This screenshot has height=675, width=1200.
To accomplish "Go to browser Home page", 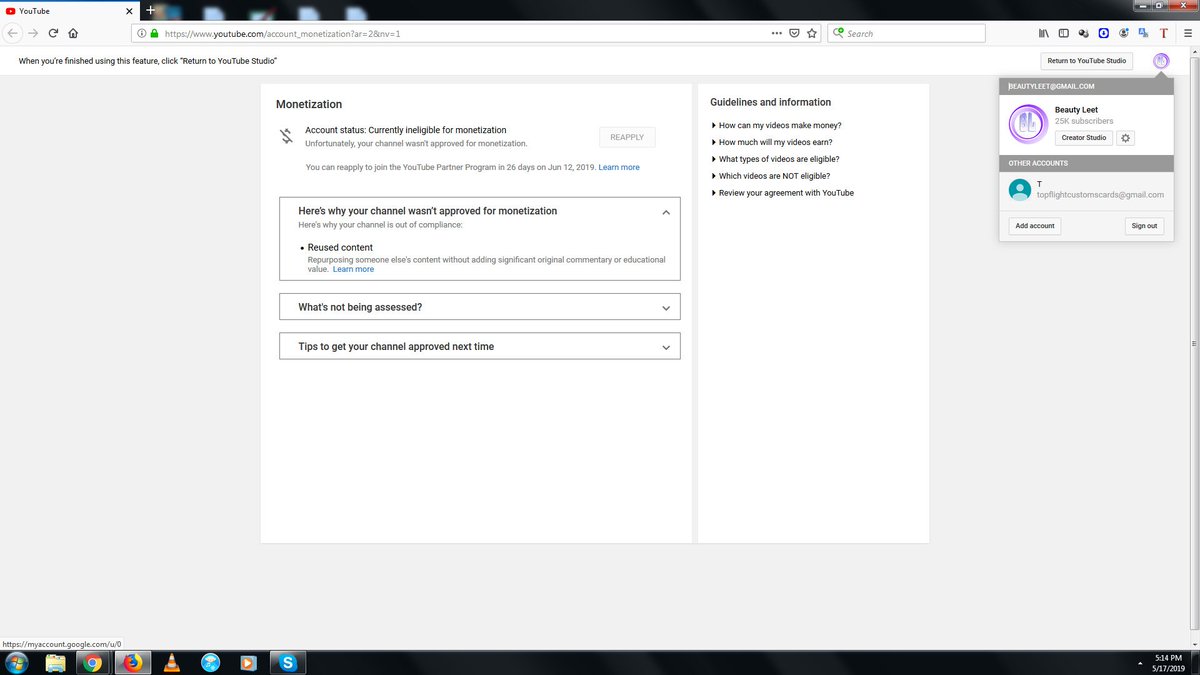I will pyautogui.click(x=73, y=33).
